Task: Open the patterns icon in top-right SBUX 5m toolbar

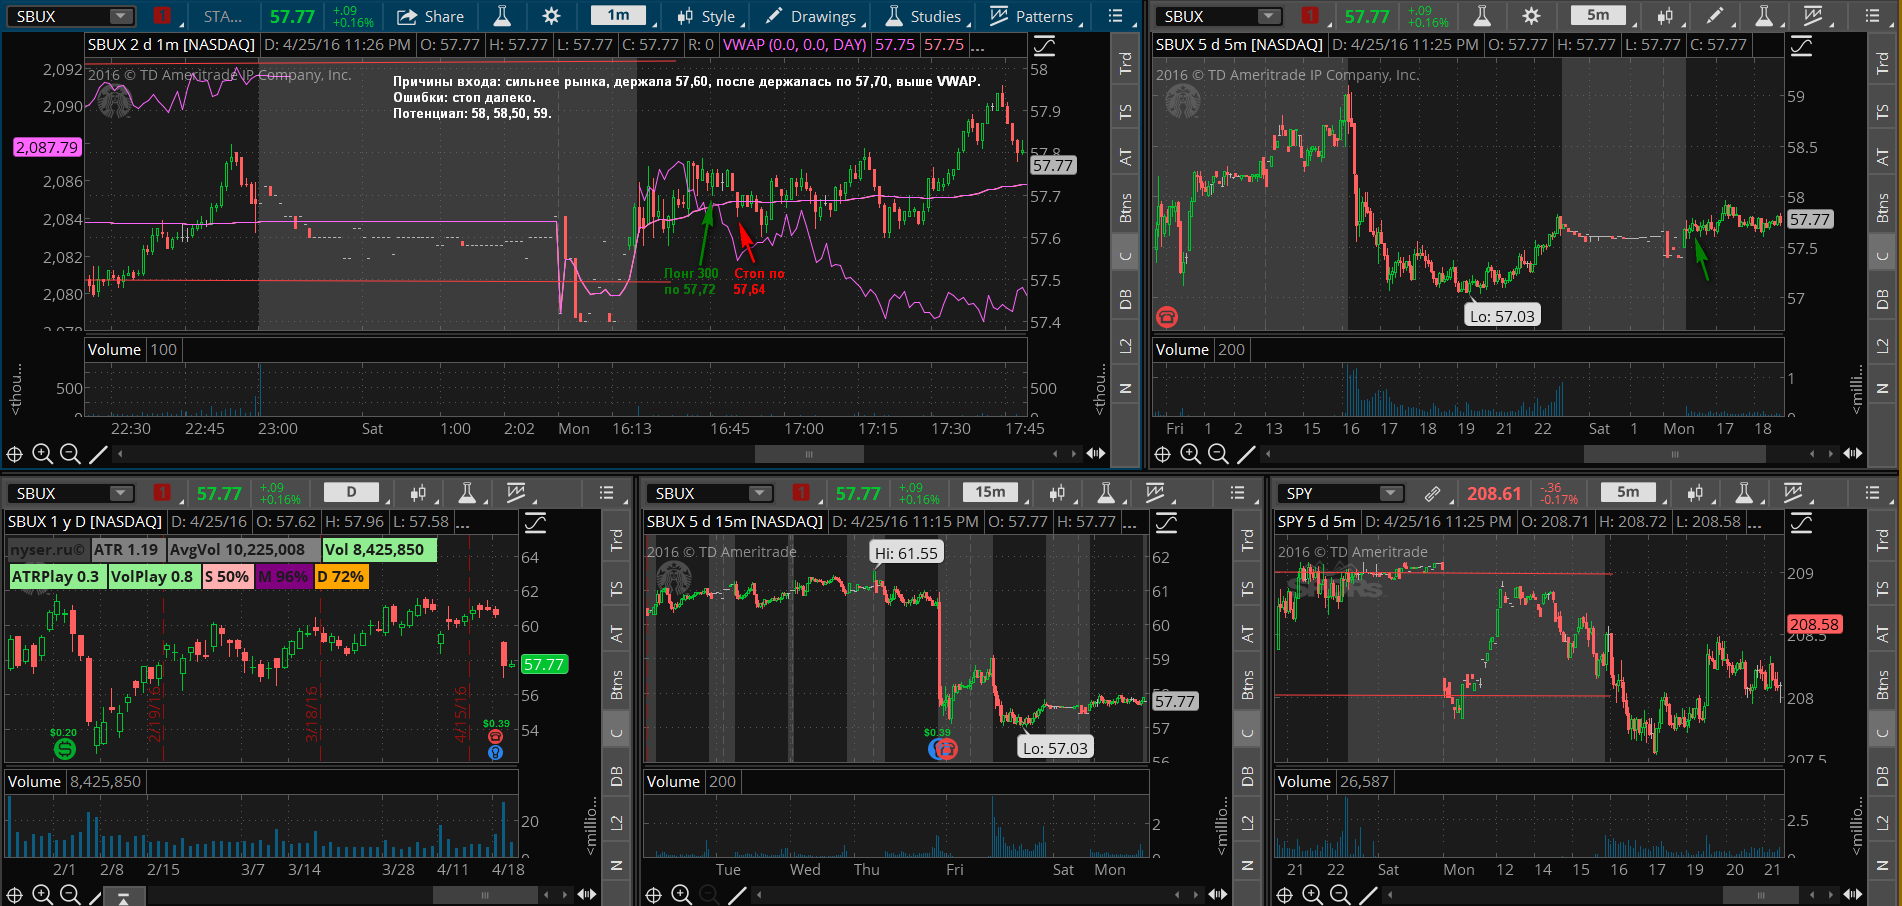Action: pyautogui.click(x=1812, y=16)
